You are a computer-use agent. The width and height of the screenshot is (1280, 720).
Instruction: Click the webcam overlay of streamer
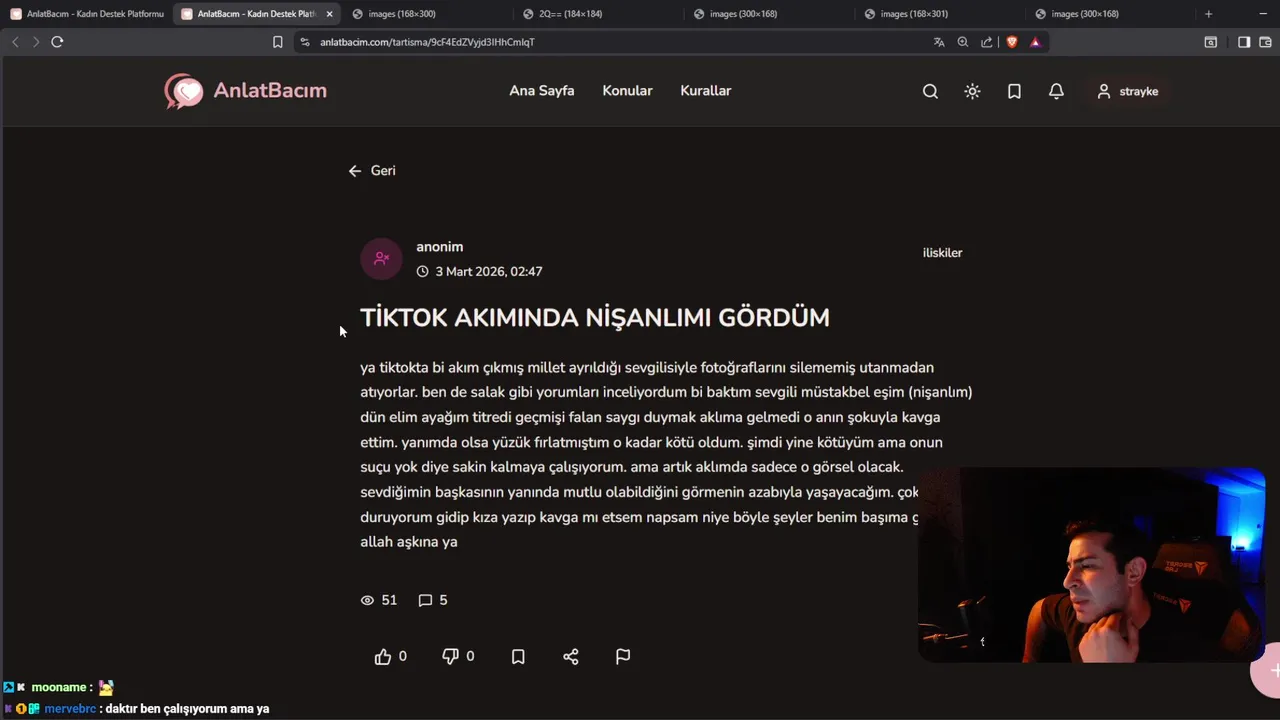point(1092,566)
